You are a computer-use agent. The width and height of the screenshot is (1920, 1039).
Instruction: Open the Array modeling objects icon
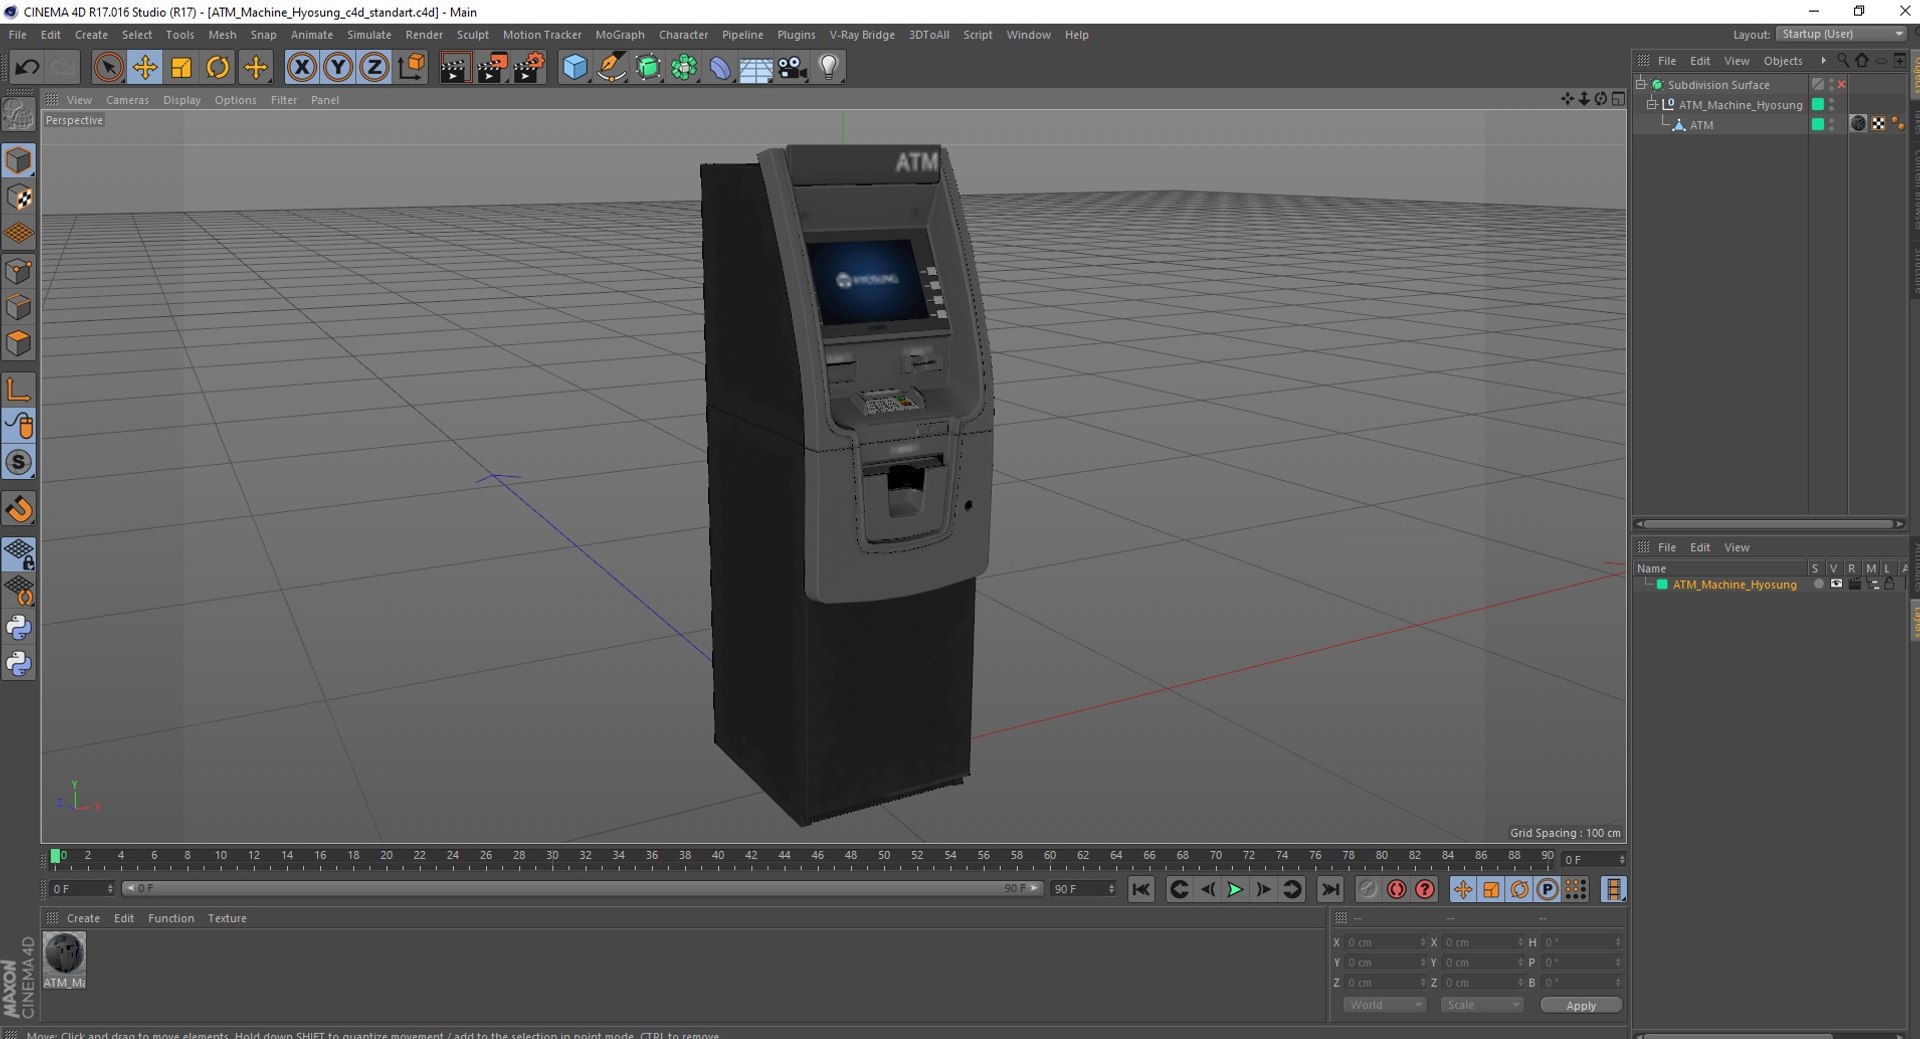tap(684, 67)
